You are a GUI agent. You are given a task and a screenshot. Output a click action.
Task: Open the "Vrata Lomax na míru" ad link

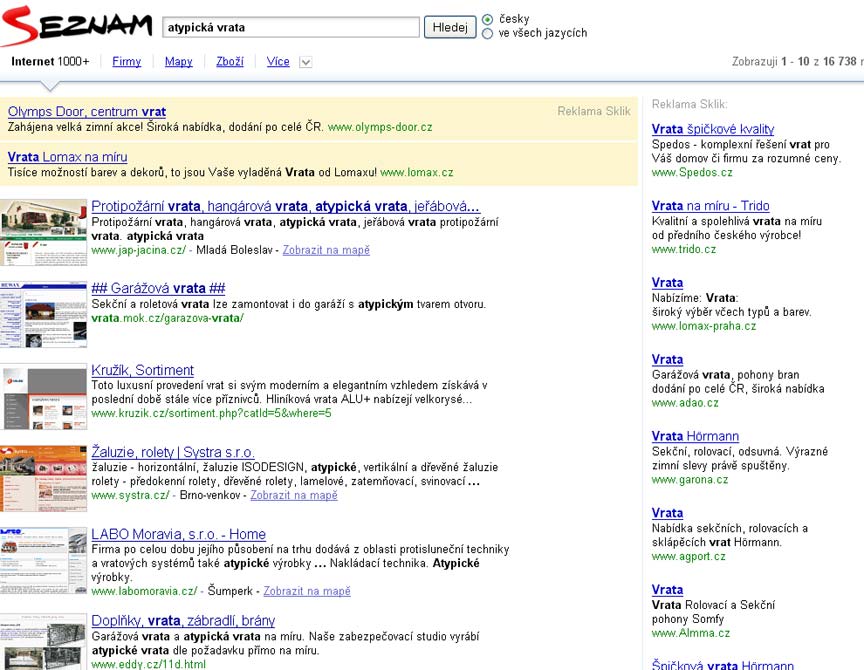(67, 157)
